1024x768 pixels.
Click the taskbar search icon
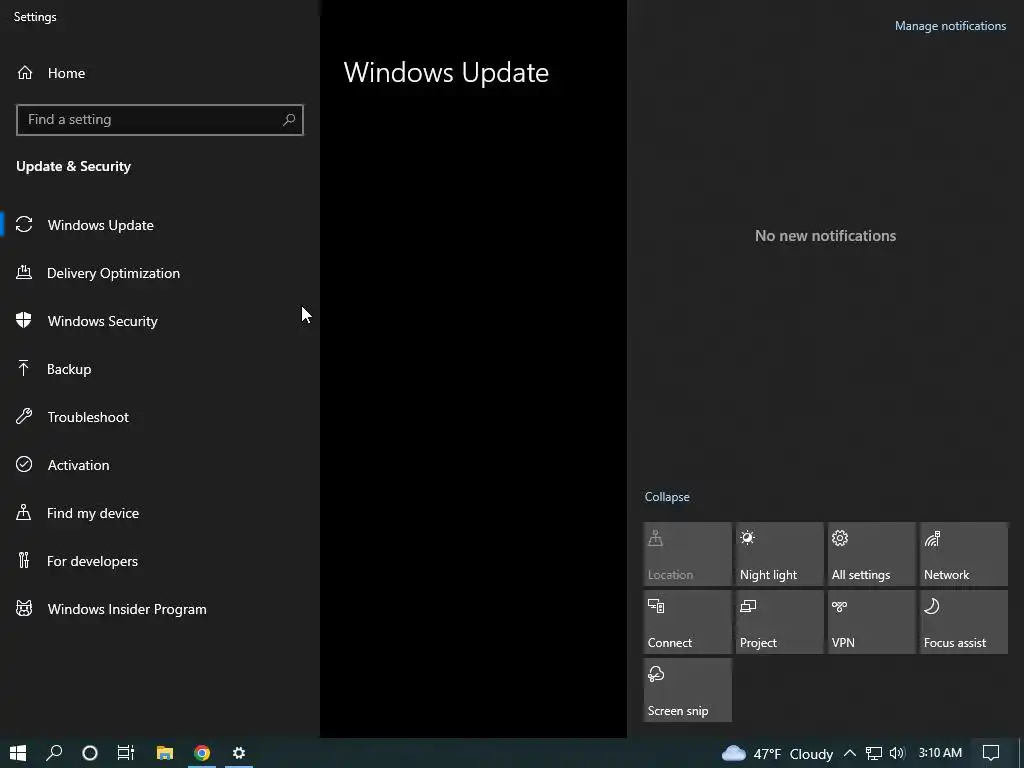[54, 753]
